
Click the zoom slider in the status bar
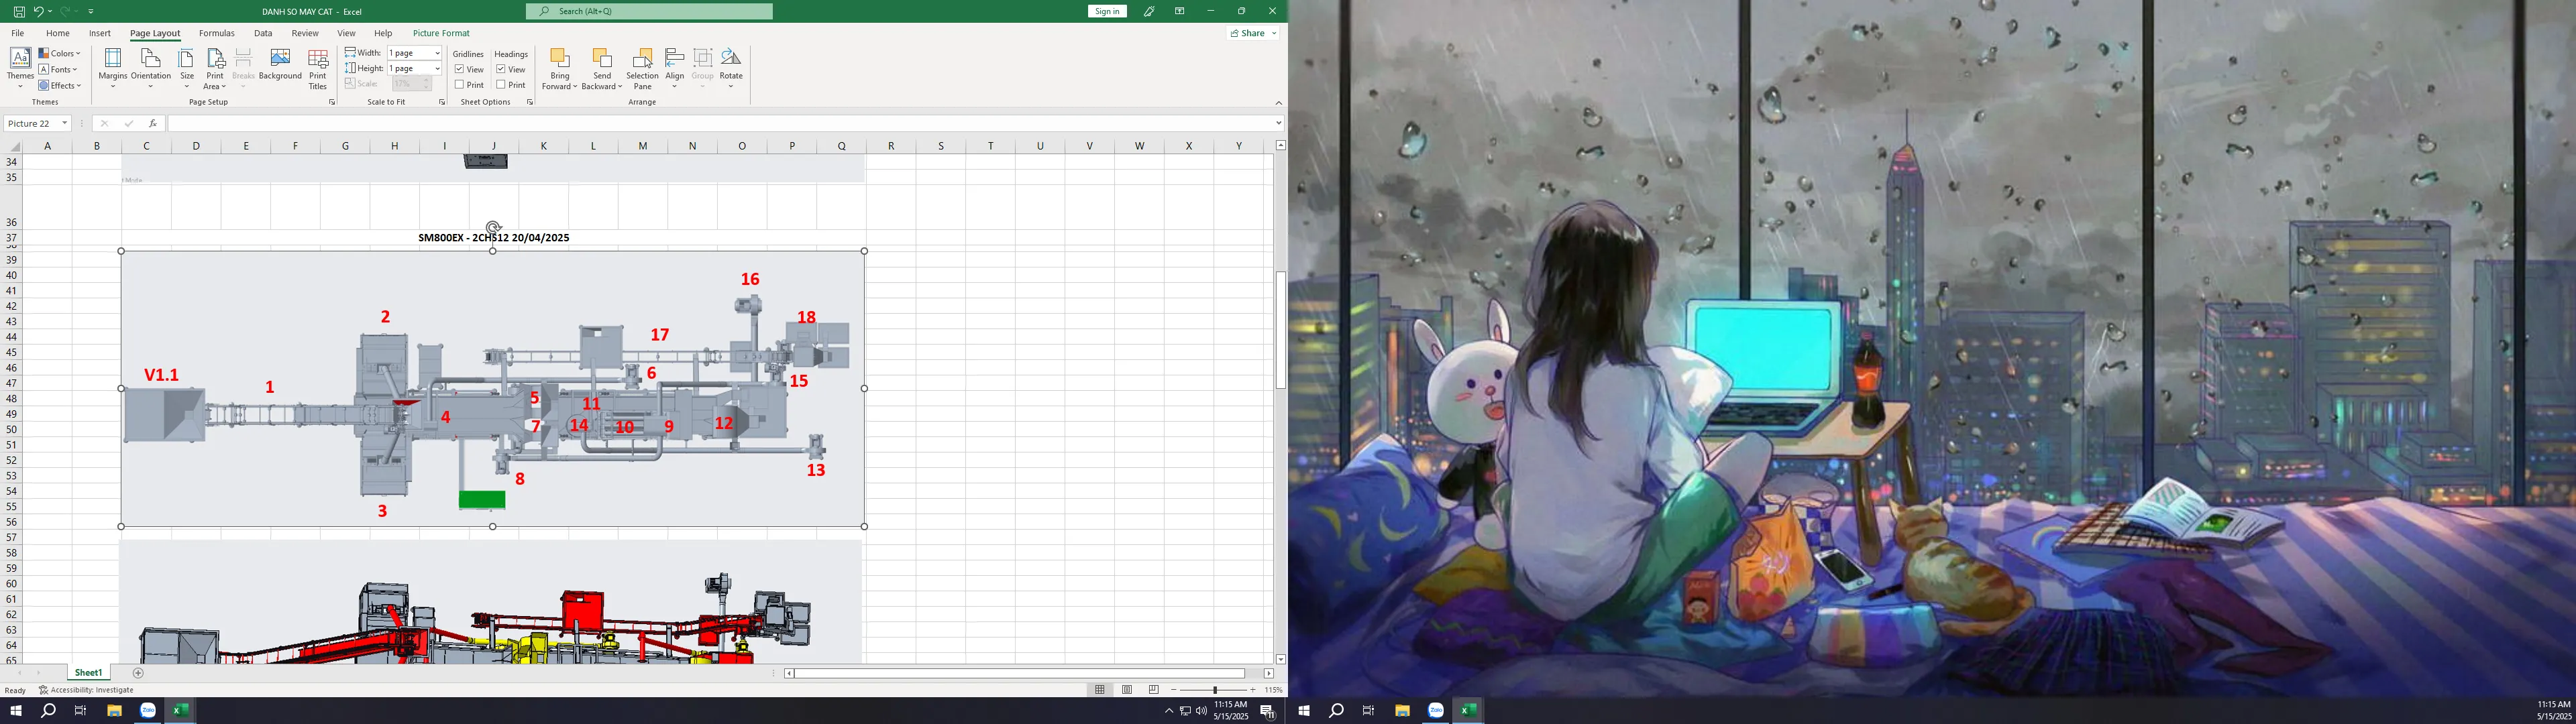1215,690
